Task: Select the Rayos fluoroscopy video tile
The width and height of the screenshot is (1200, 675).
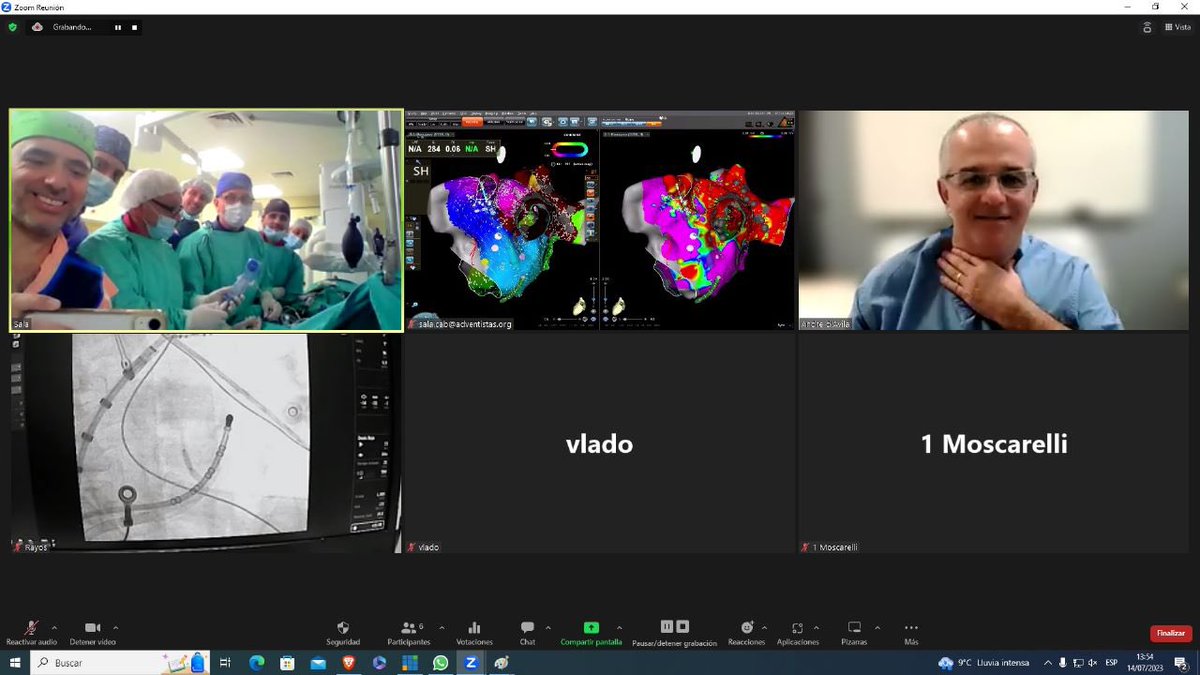Action: (206, 443)
